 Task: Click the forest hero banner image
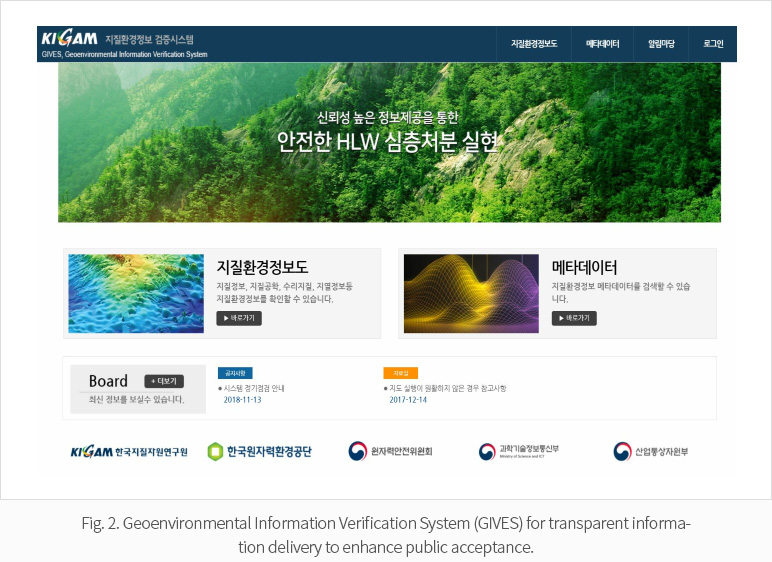(388, 142)
